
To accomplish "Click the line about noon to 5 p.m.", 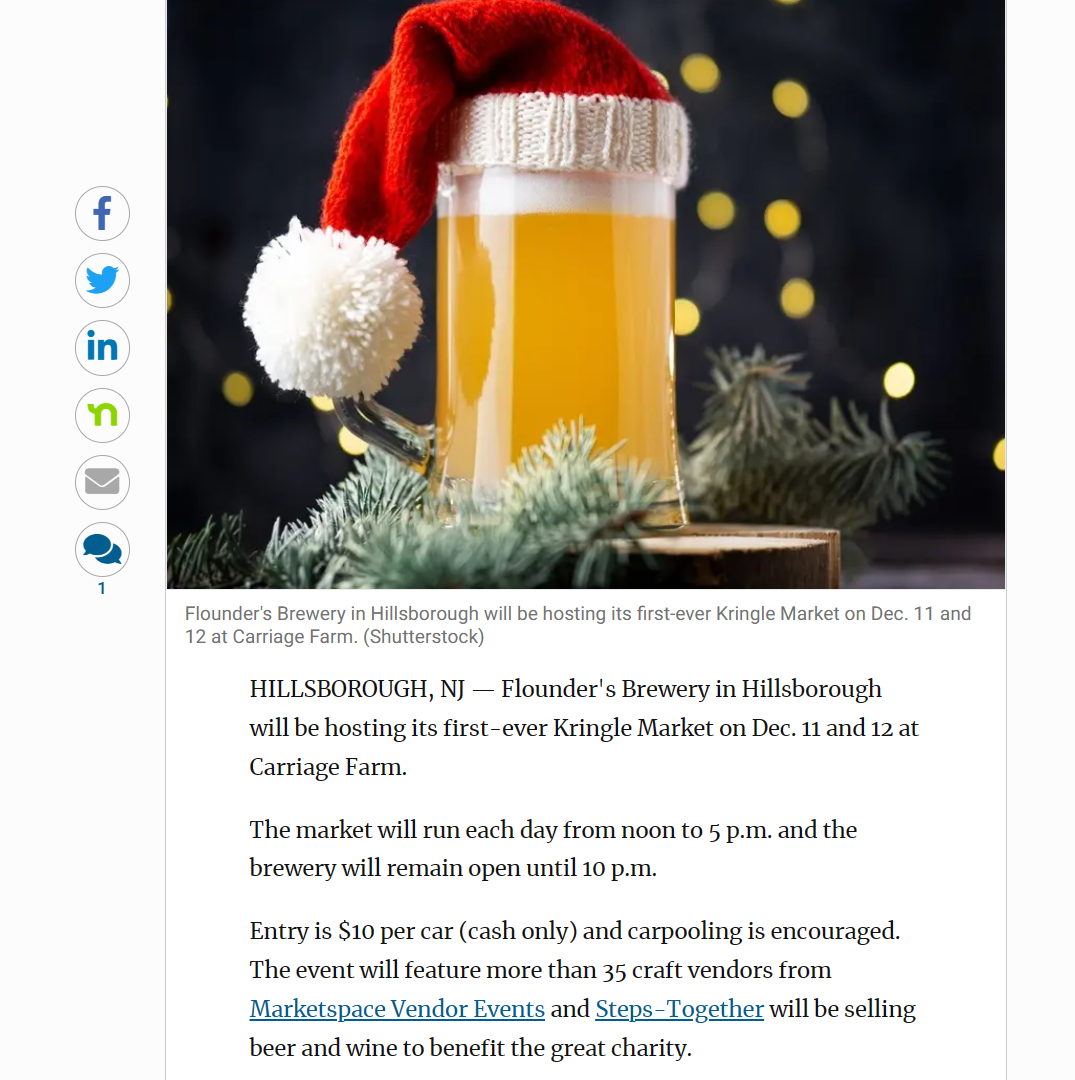I will tap(553, 830).
